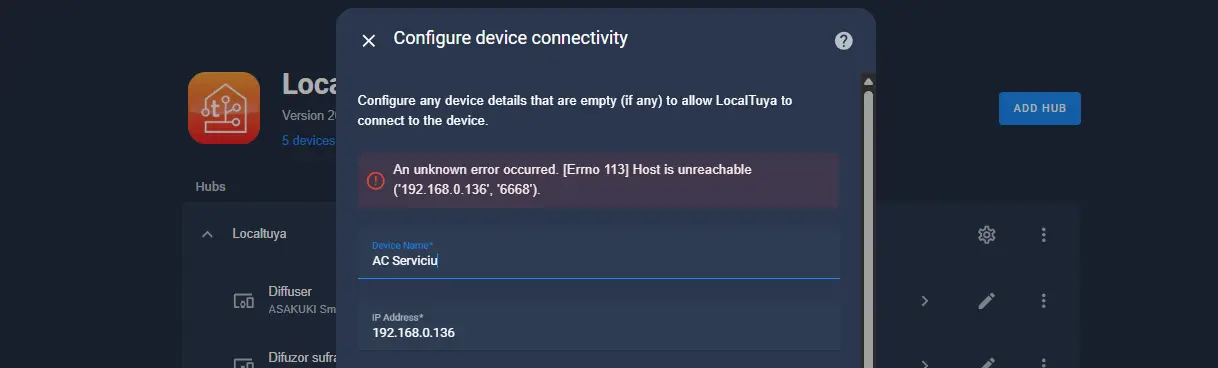Screen dimensions: 1218x368
Task: Open the Difuzor sufra row three-dot menu
Action: (x=1043, y=363)
